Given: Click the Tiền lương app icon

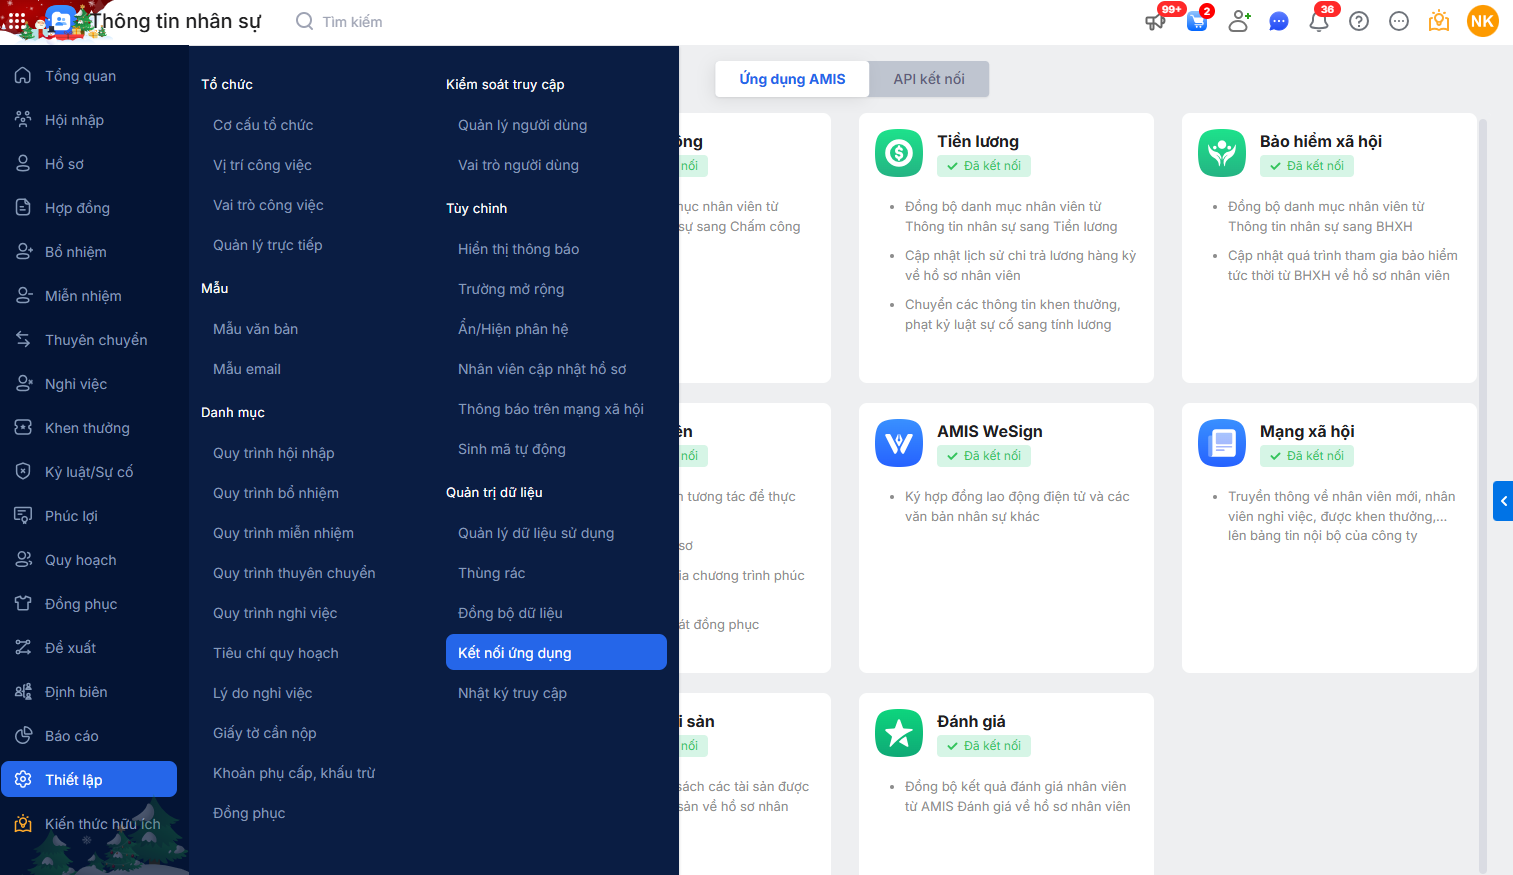Looking at the screenshot, I should coord(899,153).
